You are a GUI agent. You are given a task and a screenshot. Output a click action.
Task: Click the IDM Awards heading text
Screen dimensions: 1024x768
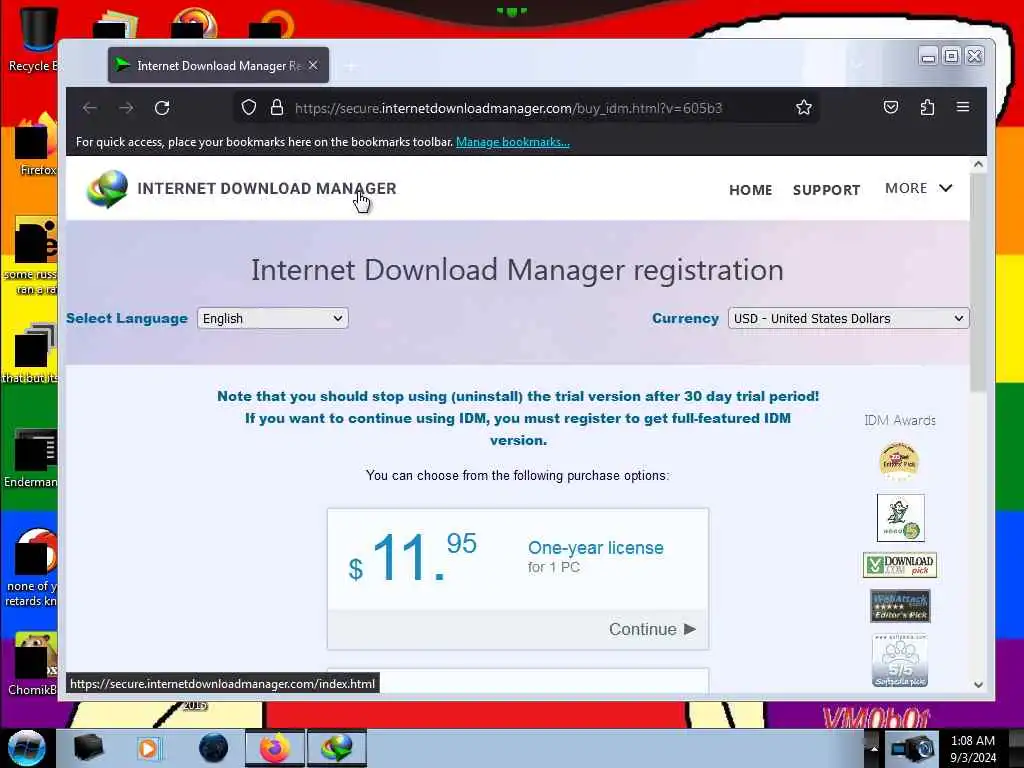click(900, 421)
